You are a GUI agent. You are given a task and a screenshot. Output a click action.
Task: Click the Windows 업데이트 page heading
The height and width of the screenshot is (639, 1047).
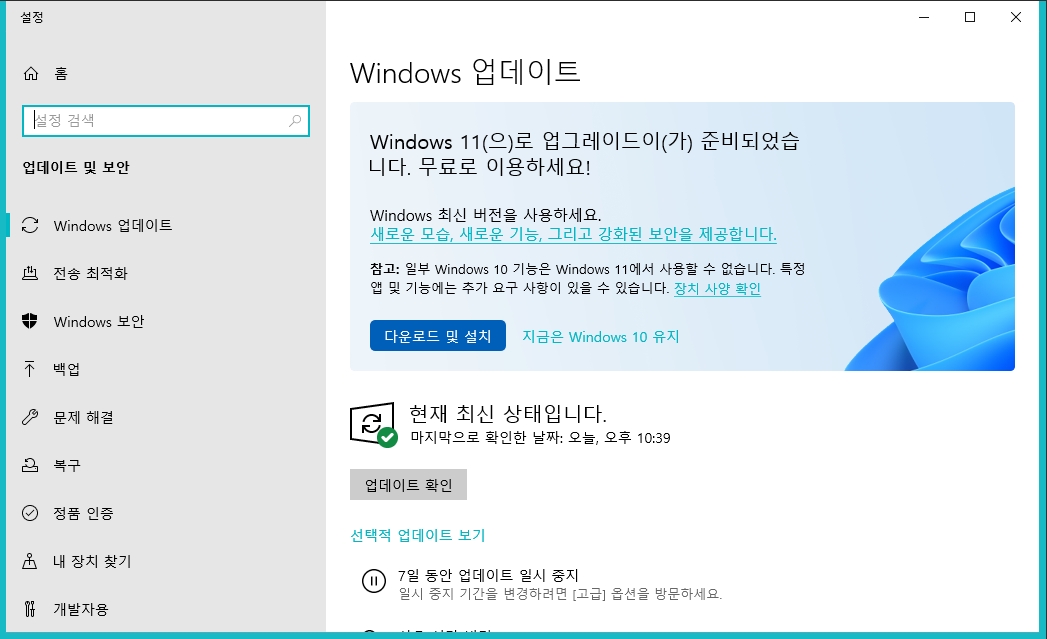coord(465,72)
